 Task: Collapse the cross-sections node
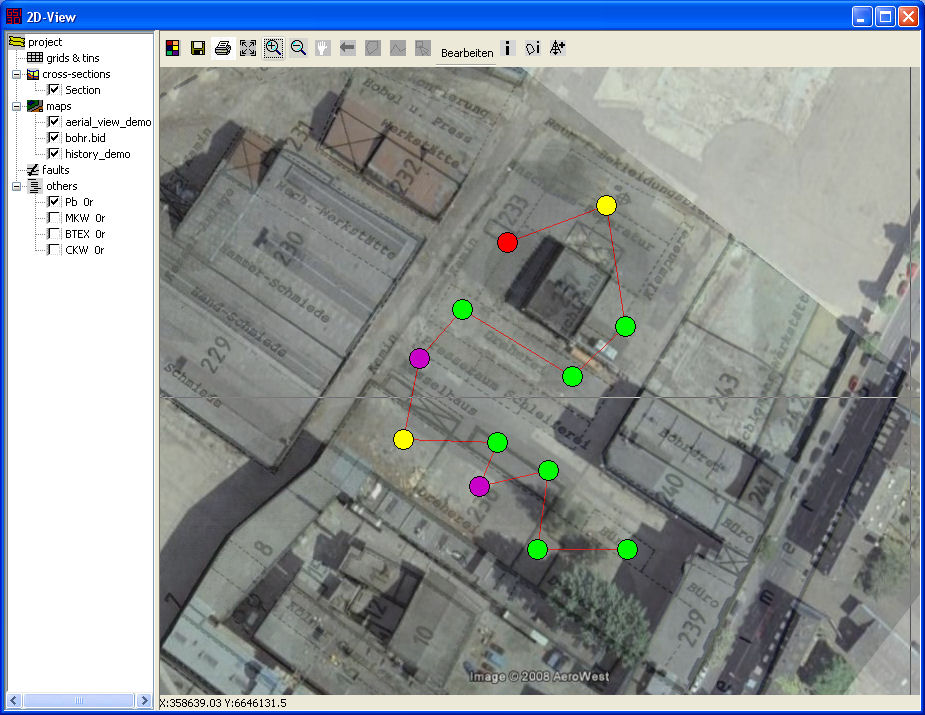point(17,74)
